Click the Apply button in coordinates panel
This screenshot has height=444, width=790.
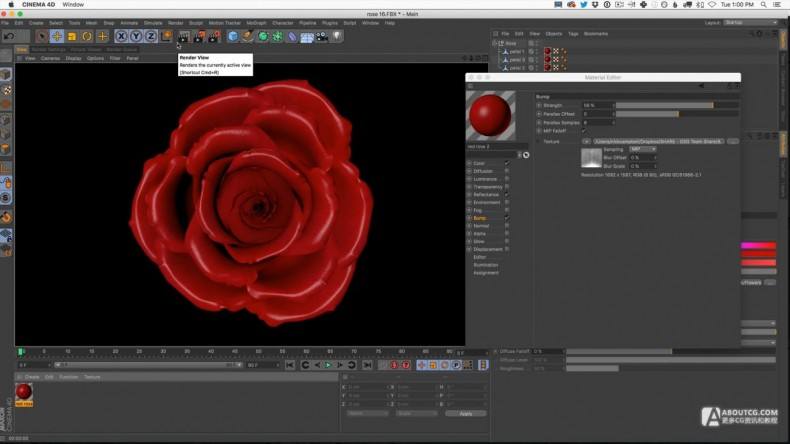[465, 413]
